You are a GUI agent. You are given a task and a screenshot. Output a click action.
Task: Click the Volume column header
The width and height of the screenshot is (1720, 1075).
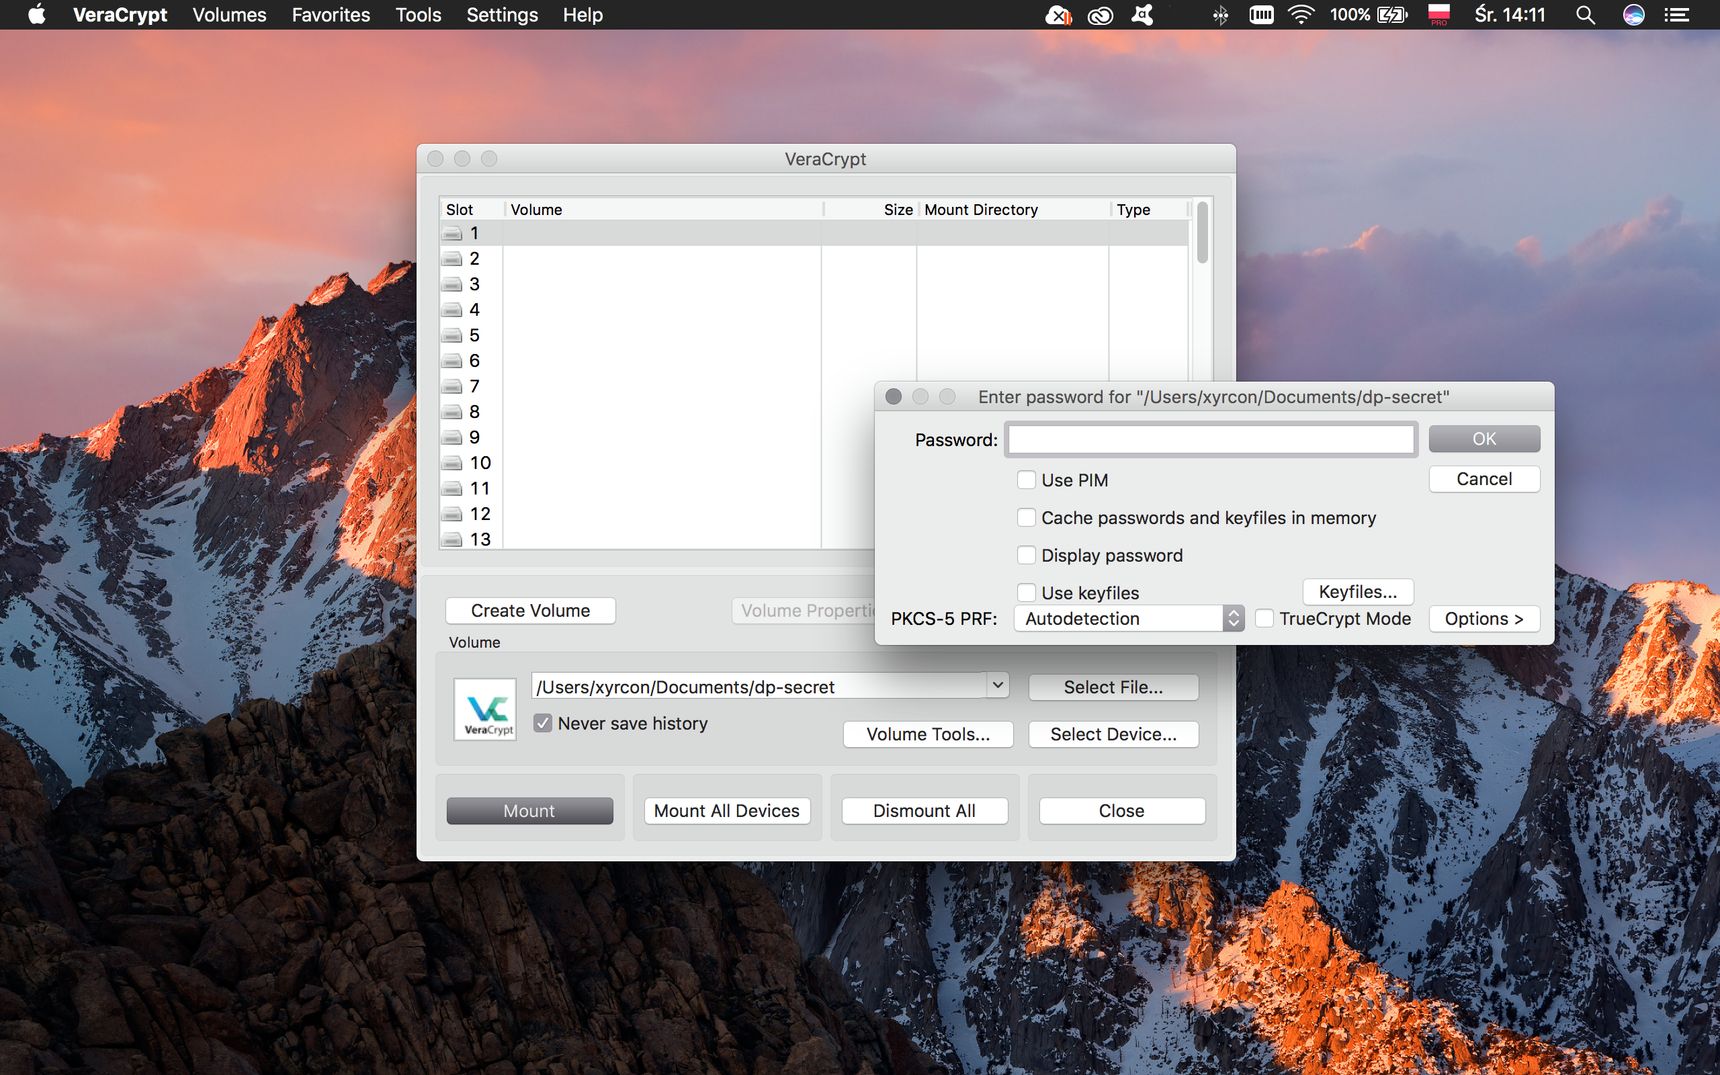tap(662, 209)
